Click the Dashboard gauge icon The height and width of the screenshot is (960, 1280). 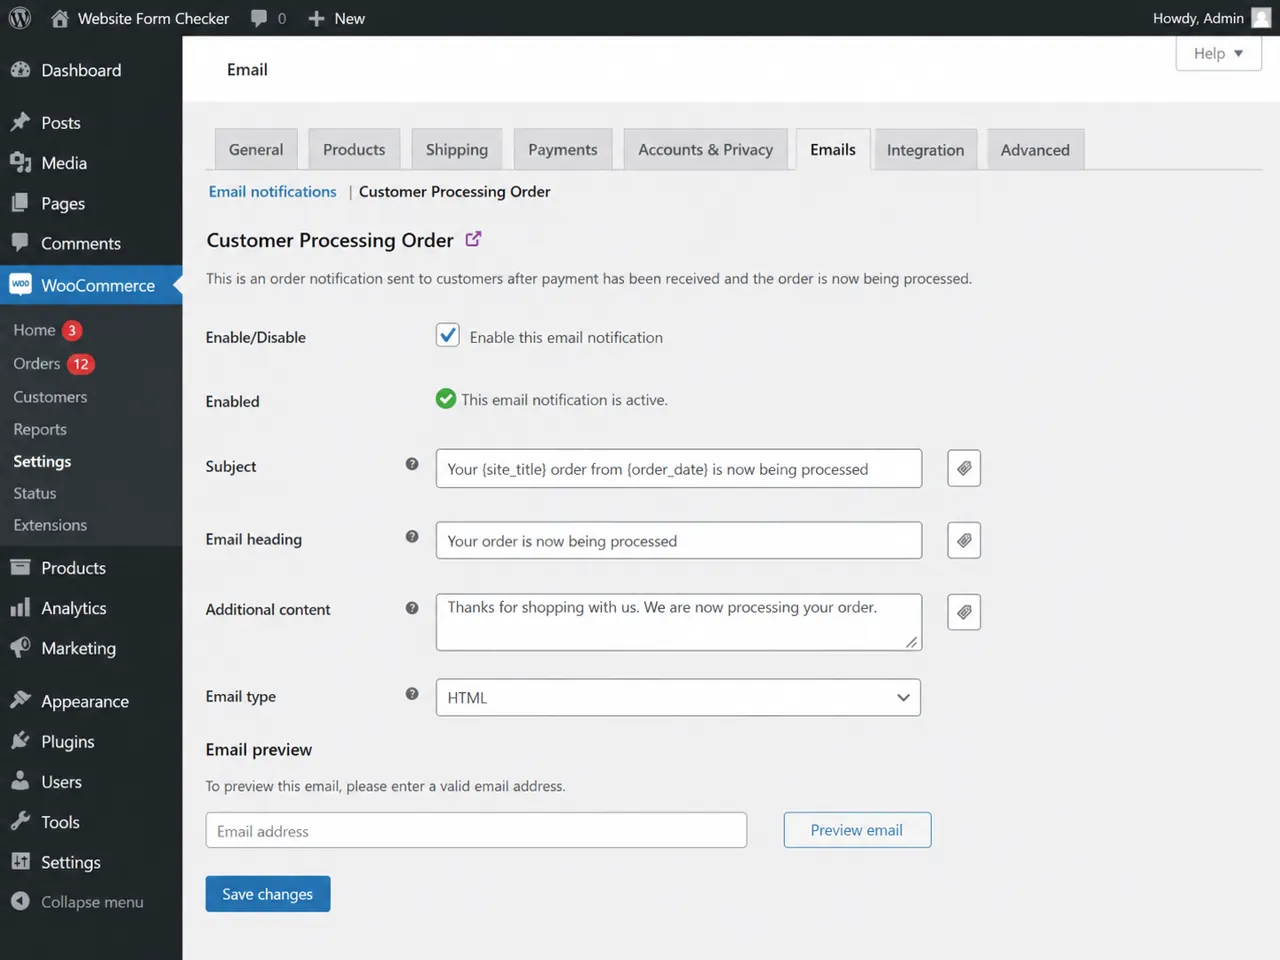point(20,70)
